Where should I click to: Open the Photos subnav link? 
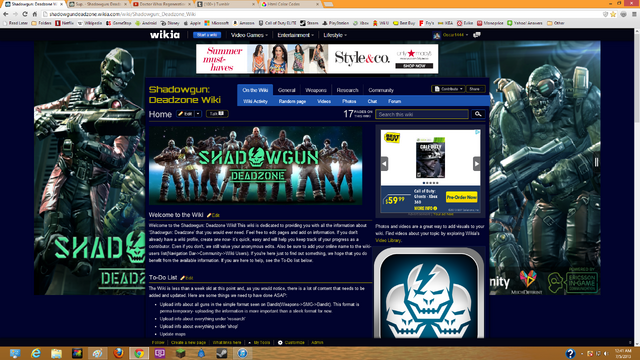point(349,101)
